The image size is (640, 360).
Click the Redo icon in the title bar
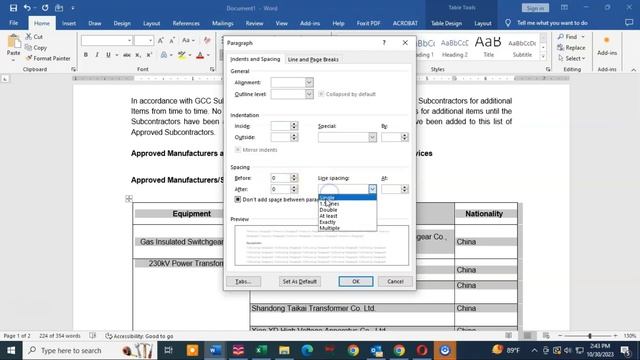pos(45,8)
